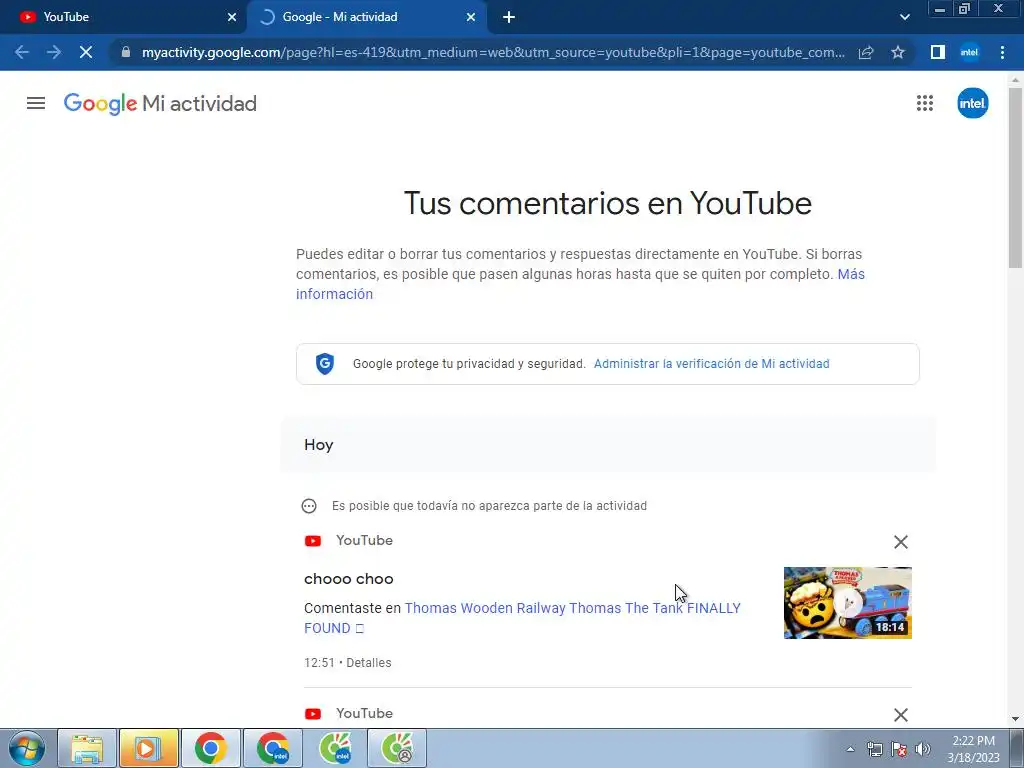Viewport: 1024px width, 768px height.
Task: Click the scrollbar down arrow
Action: (1015, 719)
